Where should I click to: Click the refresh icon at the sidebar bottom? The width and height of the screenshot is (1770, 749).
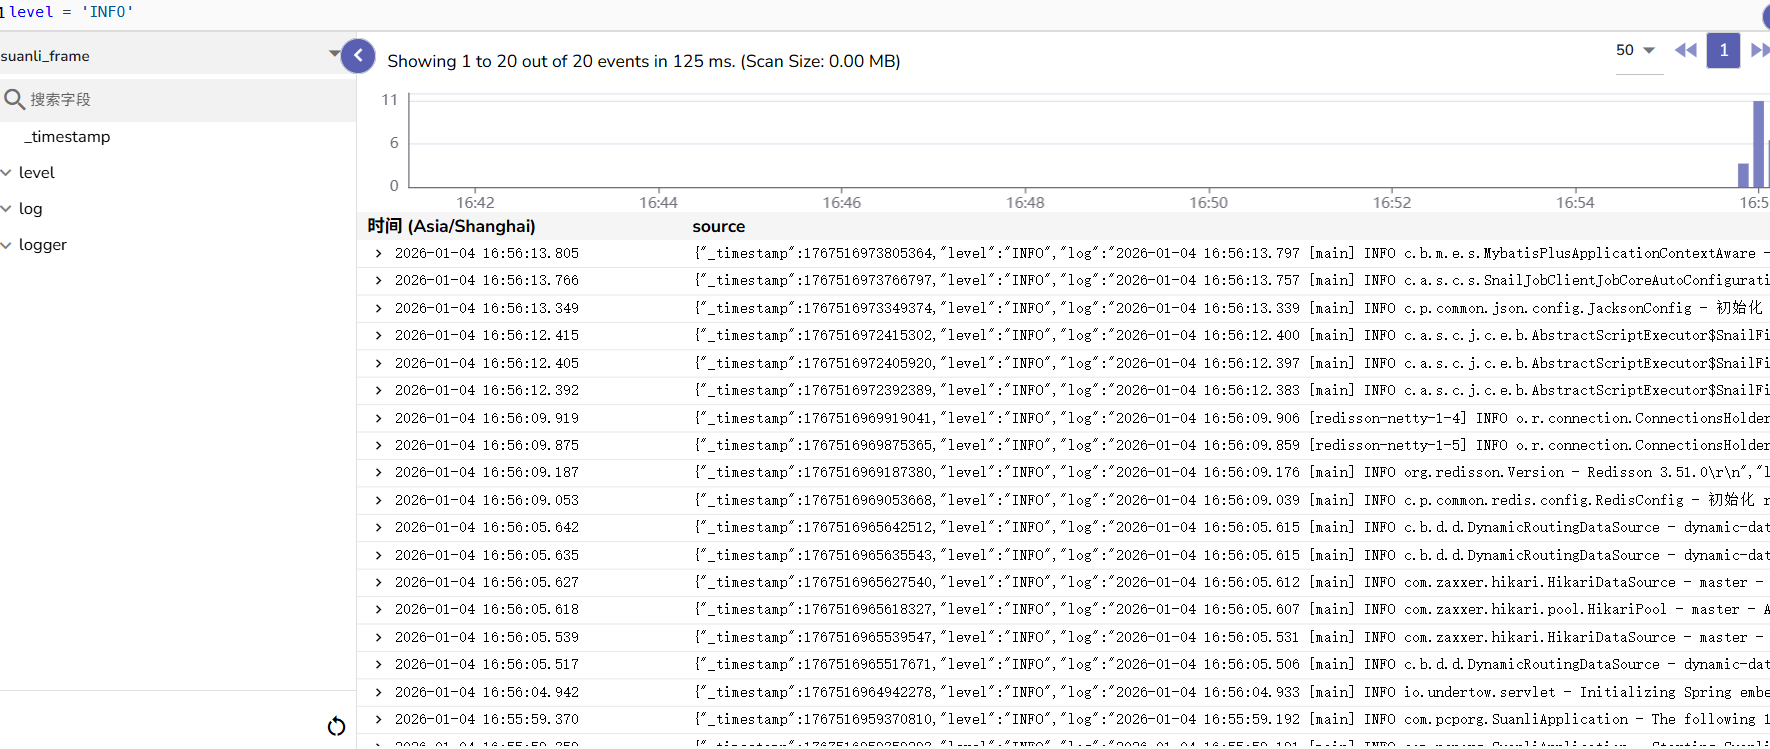click(336, 726)
